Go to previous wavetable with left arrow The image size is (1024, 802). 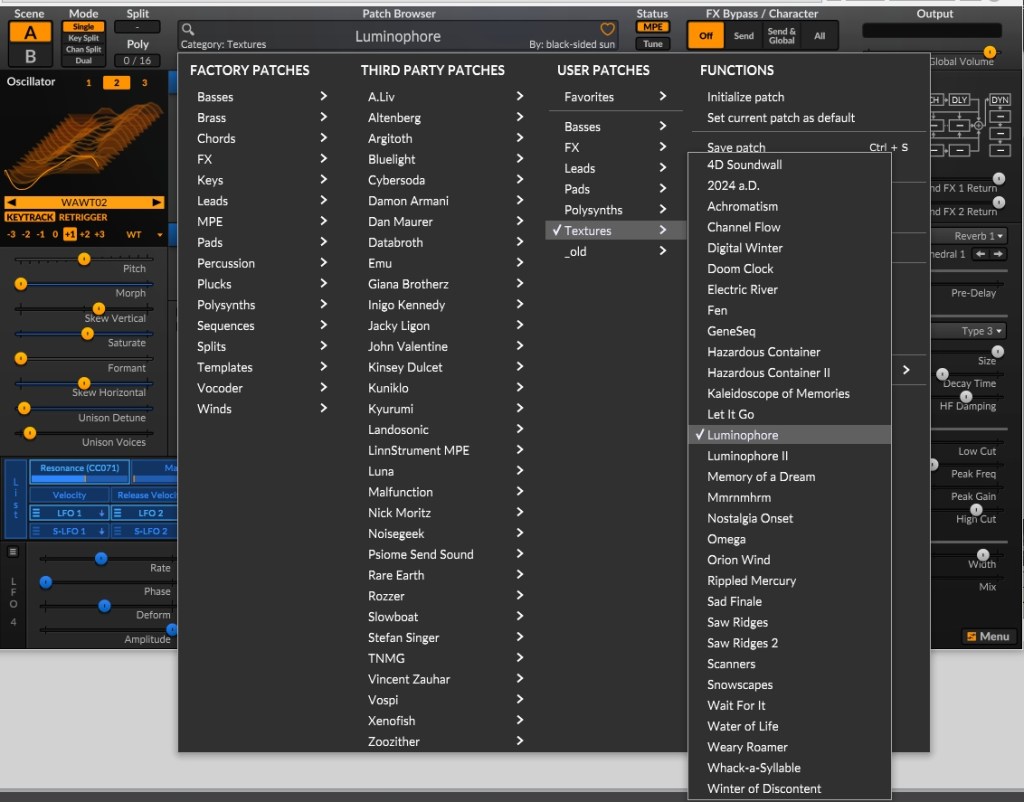tap(13, 203)
